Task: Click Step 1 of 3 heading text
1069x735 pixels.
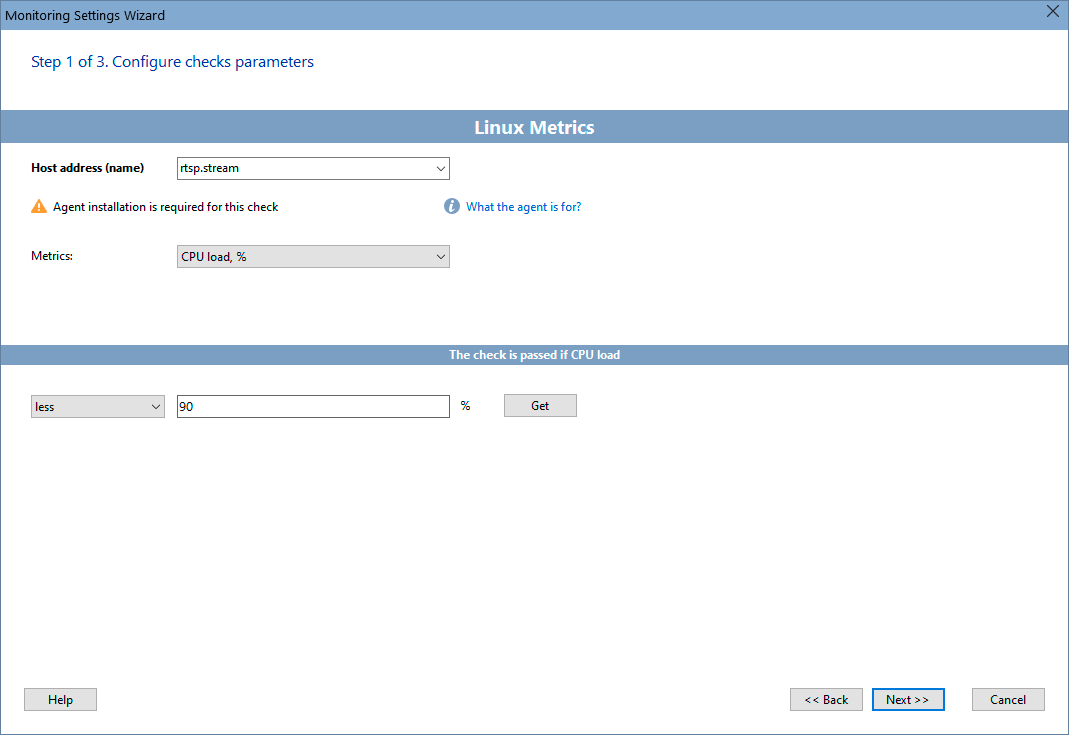Action: pyautogui.click(x=172, y=61)
